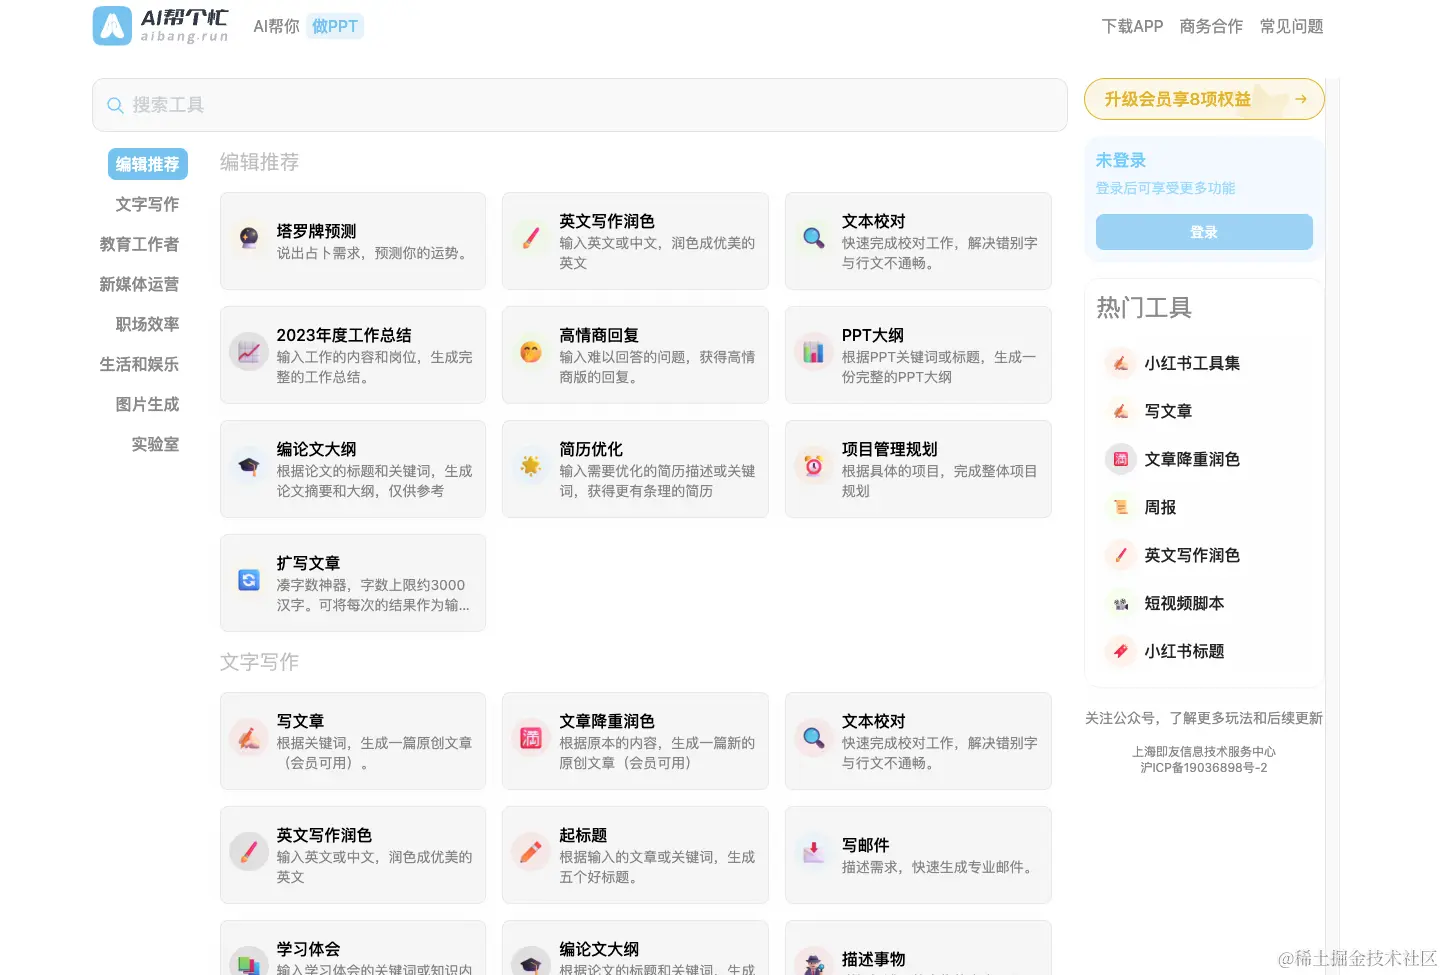This screenshot has height=975, width=1444.
Task: Open the 常见问题 link
Action: pyautogui.click(x=1292, y=26)
